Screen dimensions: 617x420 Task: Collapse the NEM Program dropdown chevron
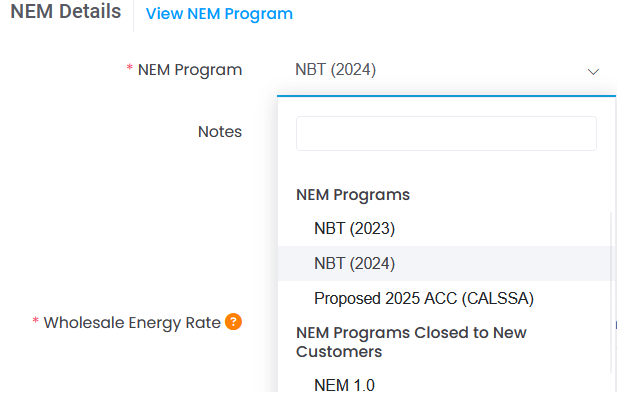pos(593,72)
